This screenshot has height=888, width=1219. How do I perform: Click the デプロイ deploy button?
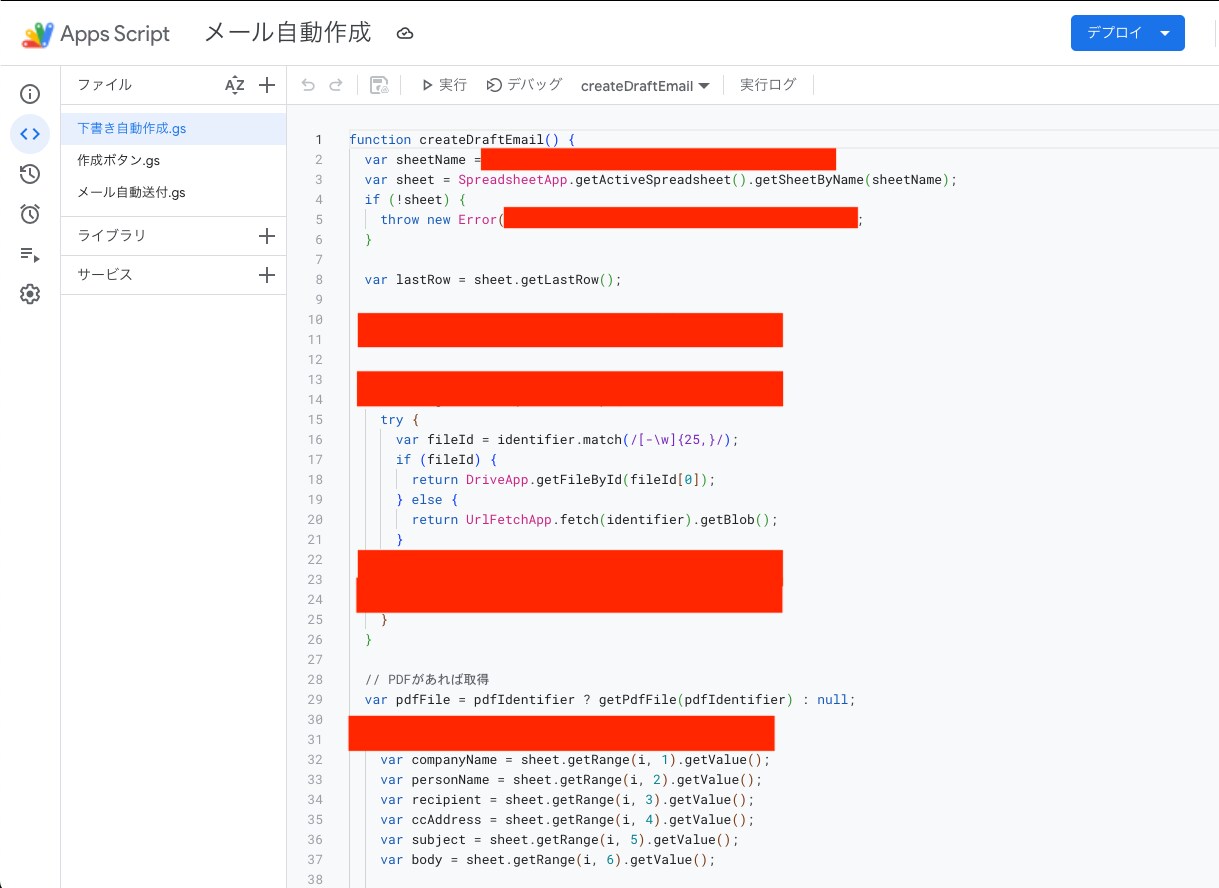[x=1127, y=33]
